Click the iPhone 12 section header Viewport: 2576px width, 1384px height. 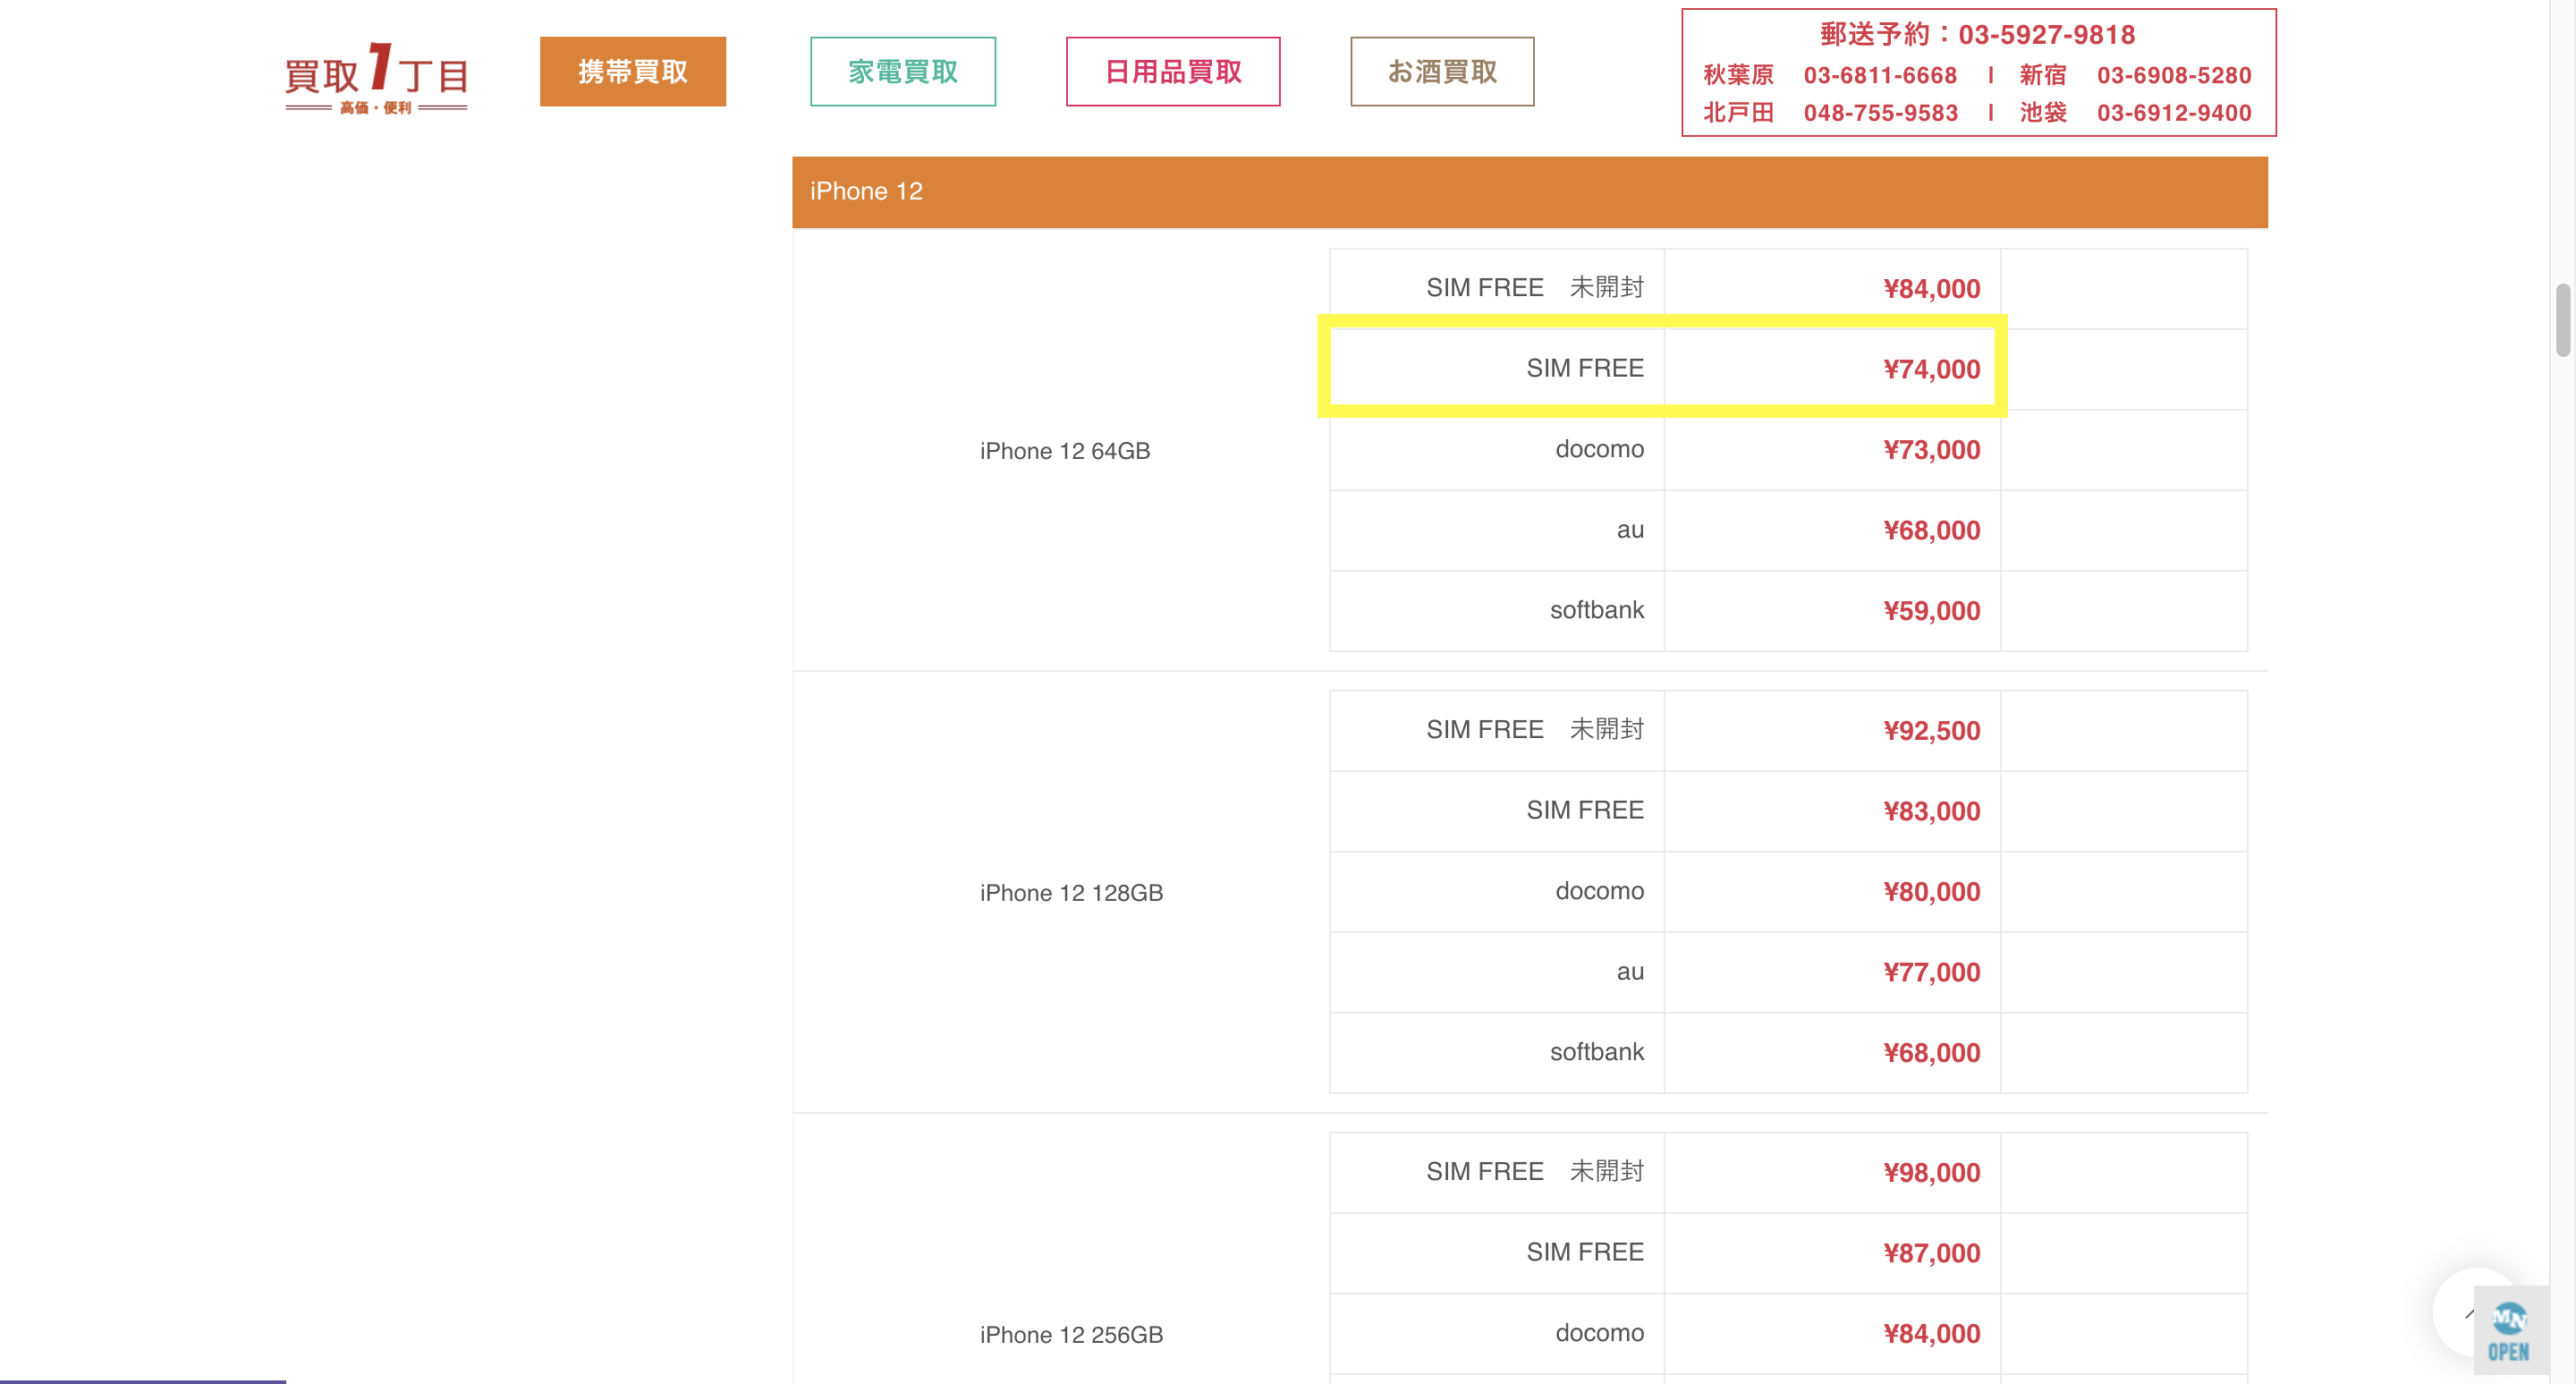[x=1529, y=192]
